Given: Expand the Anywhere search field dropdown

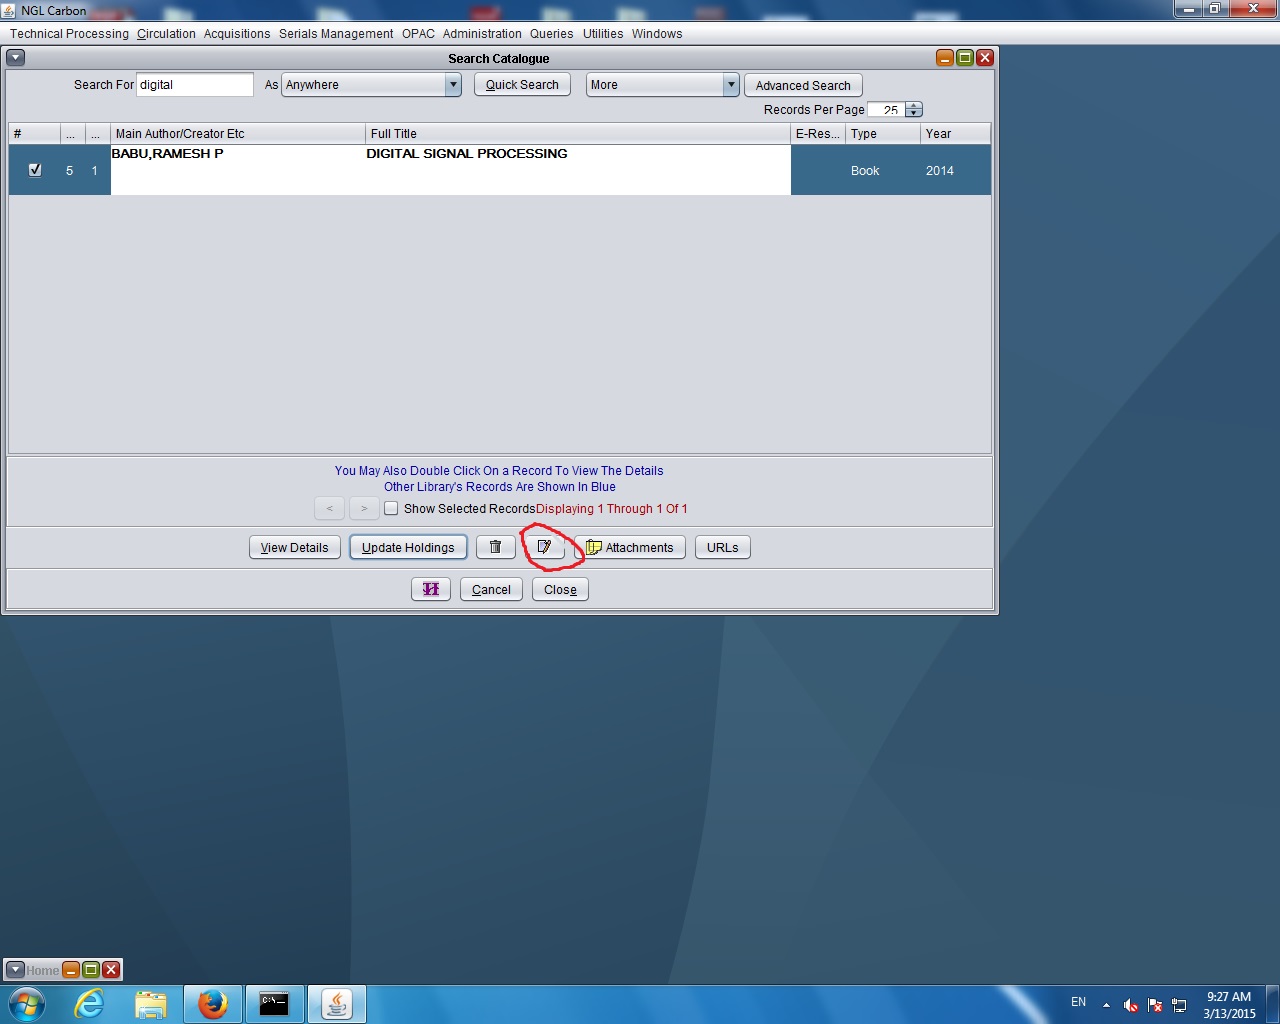Looking at the screenshot, I should pos(453,85).
